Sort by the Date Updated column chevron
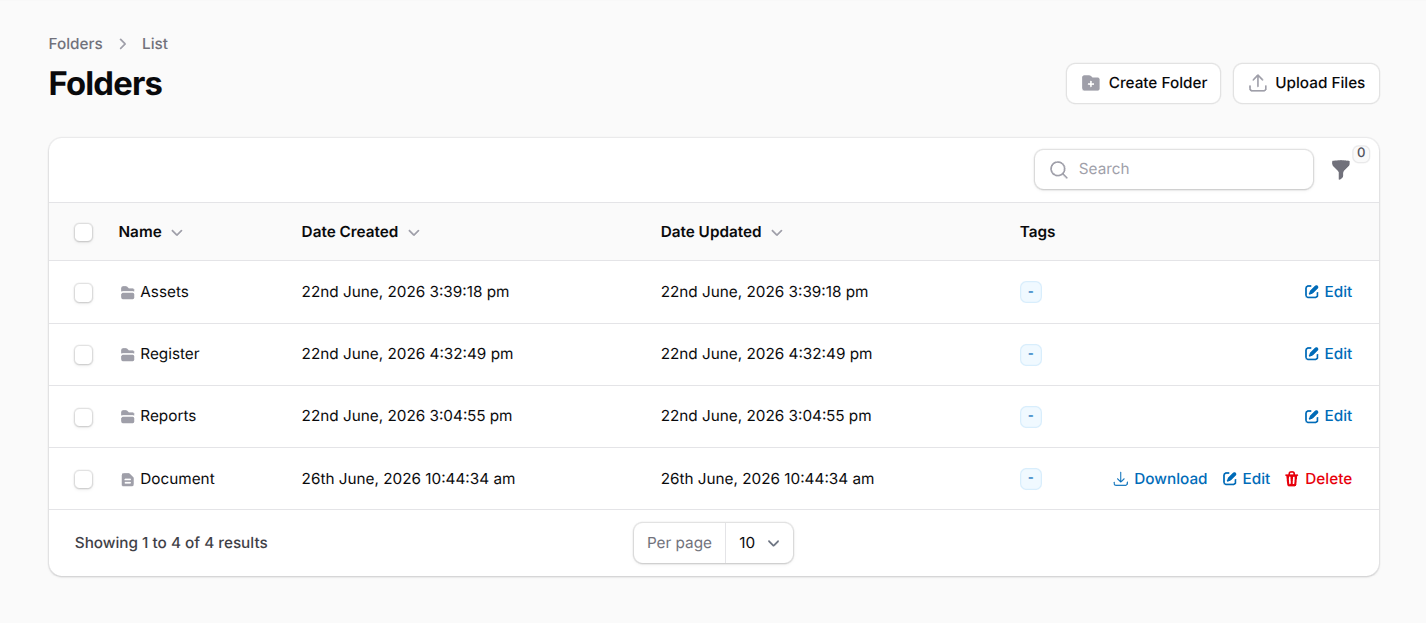The width and height of the screenshot is (1426, 623). pos(777,232)
